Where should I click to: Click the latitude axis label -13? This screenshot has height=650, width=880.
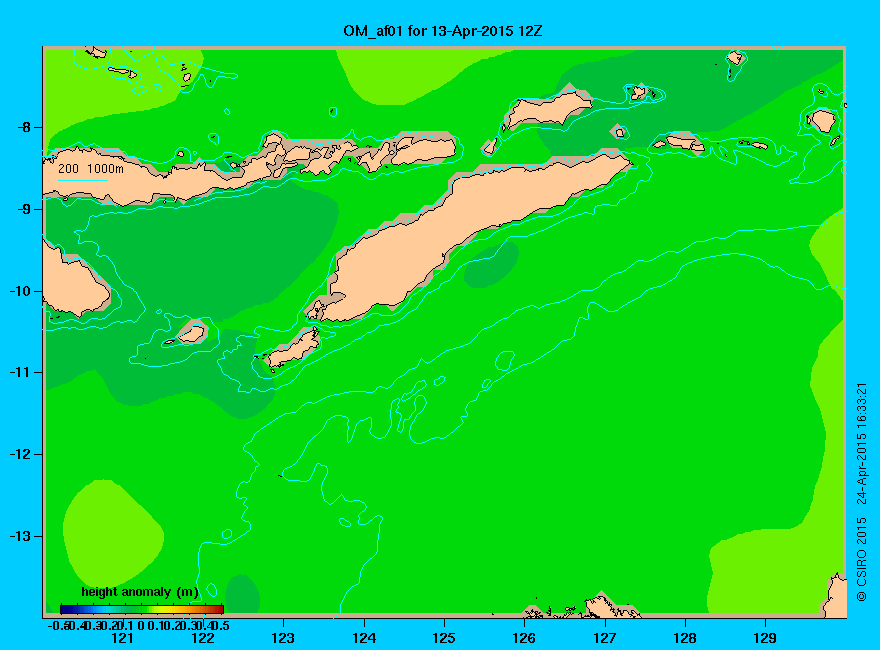[20, 536]
